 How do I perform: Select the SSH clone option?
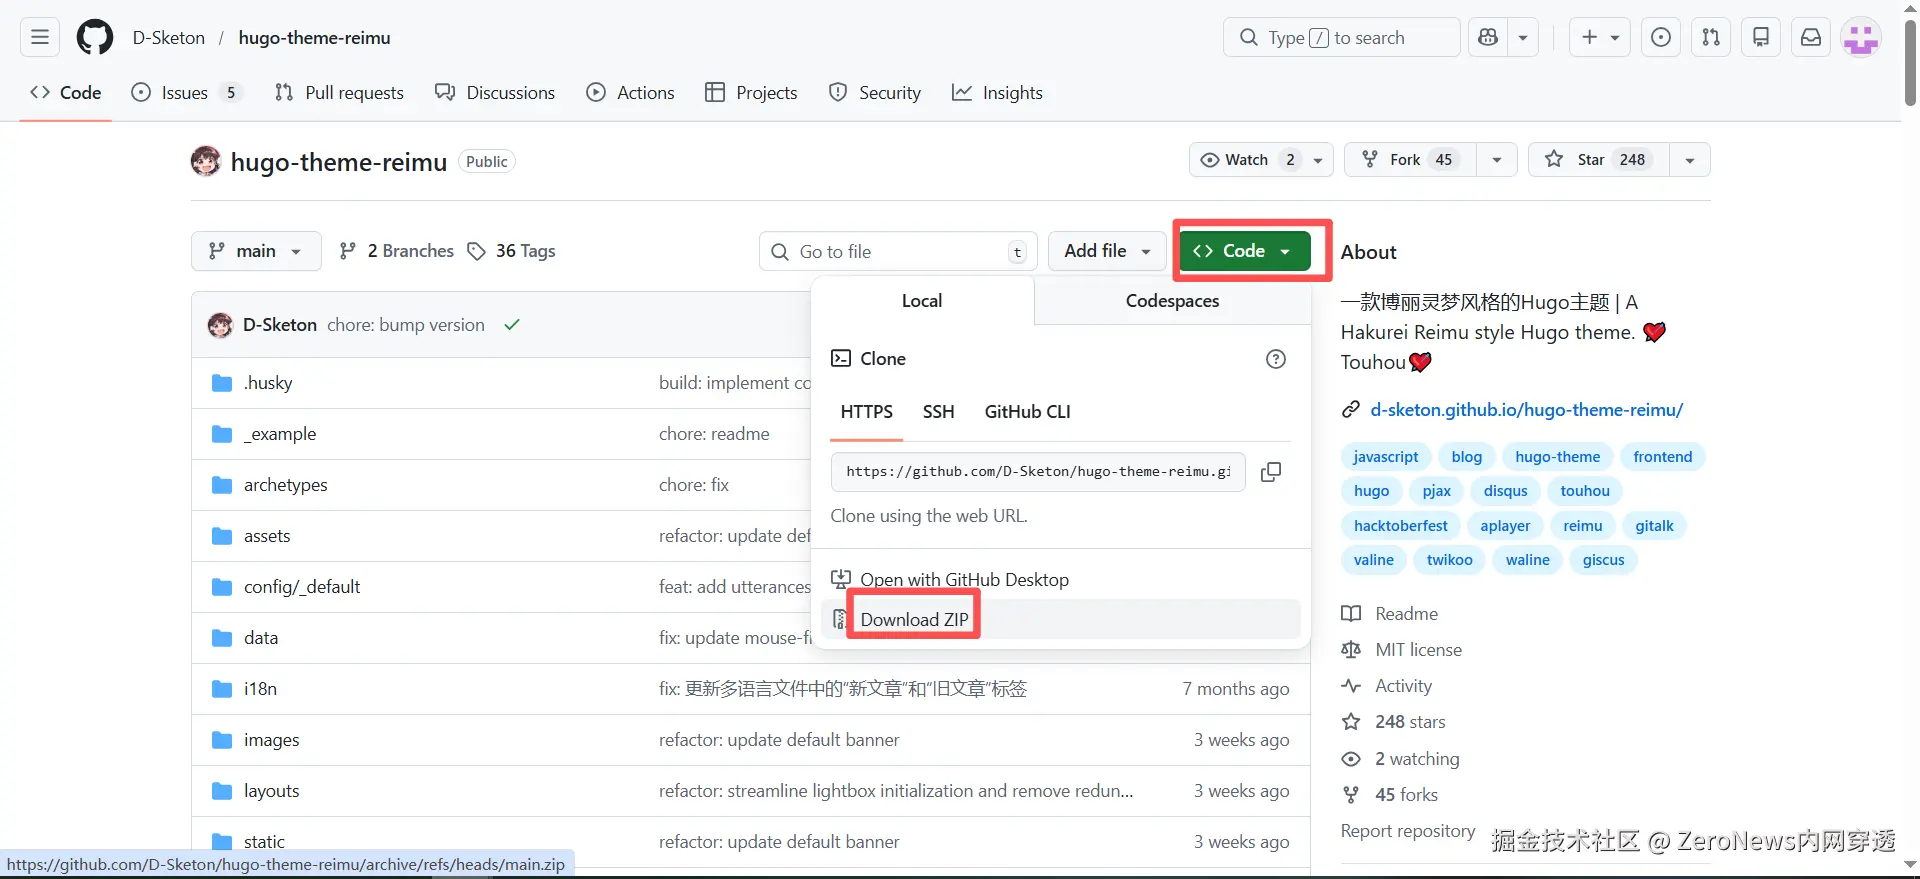(938, 412)
